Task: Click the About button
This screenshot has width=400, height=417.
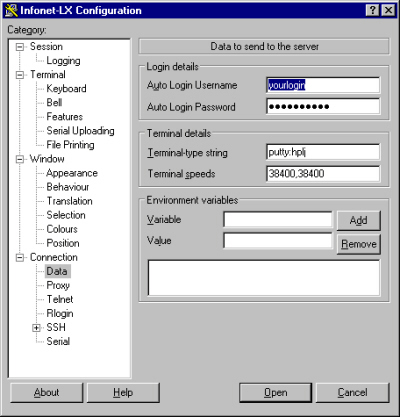Action: 46,393
